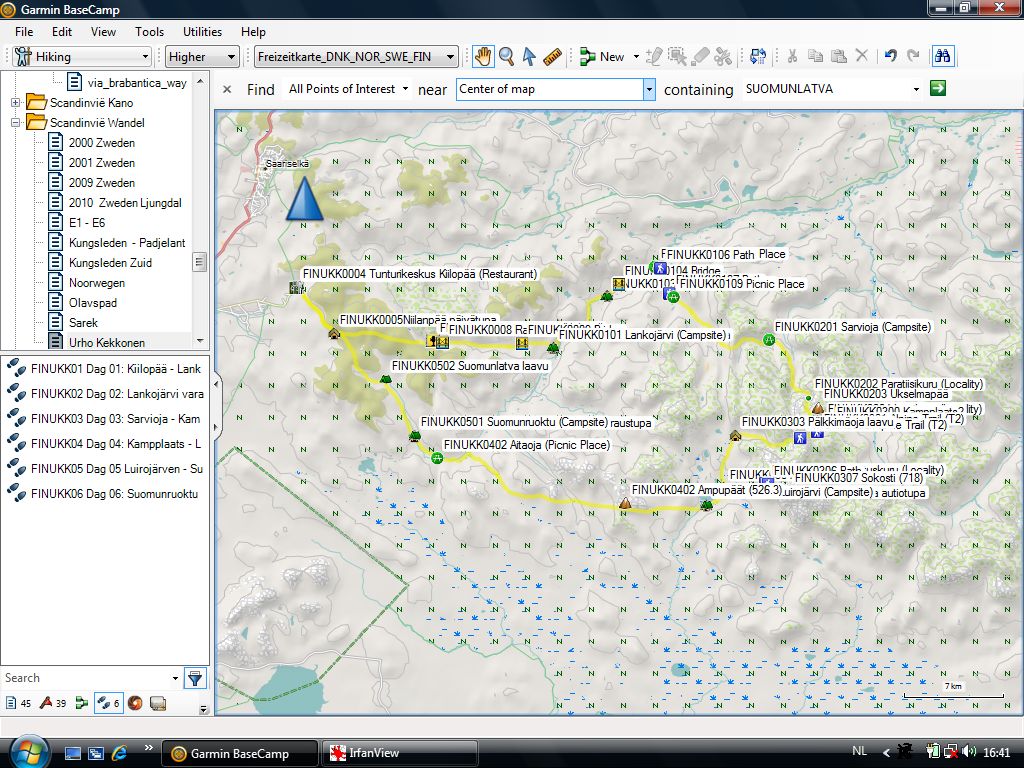This screenshot has height=768, width=1024.
Task: Open the Utilities menu
Action: pos(203,32)
